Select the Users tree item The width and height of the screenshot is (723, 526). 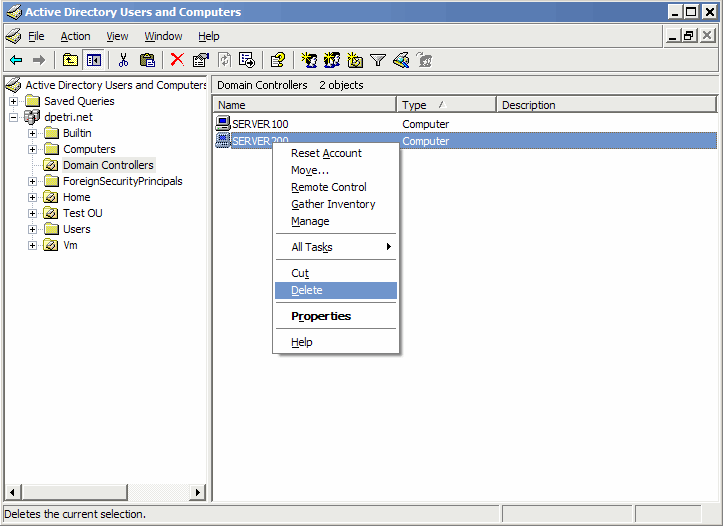(77, 229)
